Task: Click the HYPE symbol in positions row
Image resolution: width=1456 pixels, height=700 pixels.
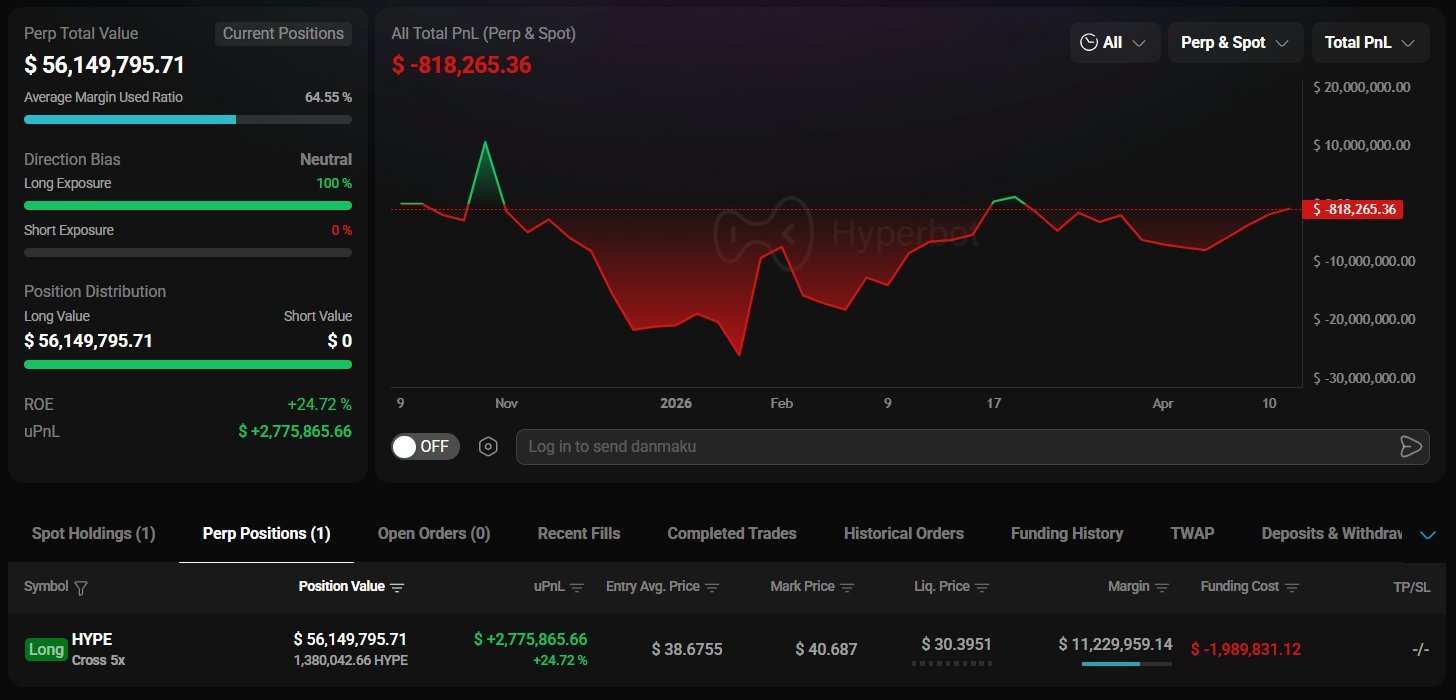Action: [x=92, y=640]
